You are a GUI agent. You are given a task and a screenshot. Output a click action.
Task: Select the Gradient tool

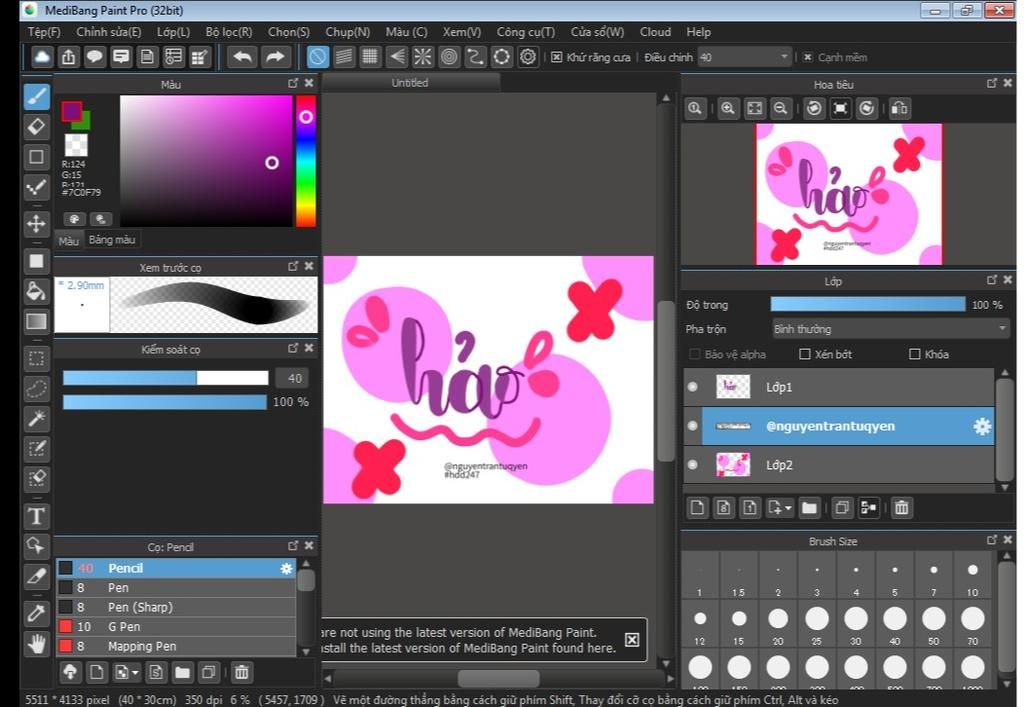[x=37, y=321]
